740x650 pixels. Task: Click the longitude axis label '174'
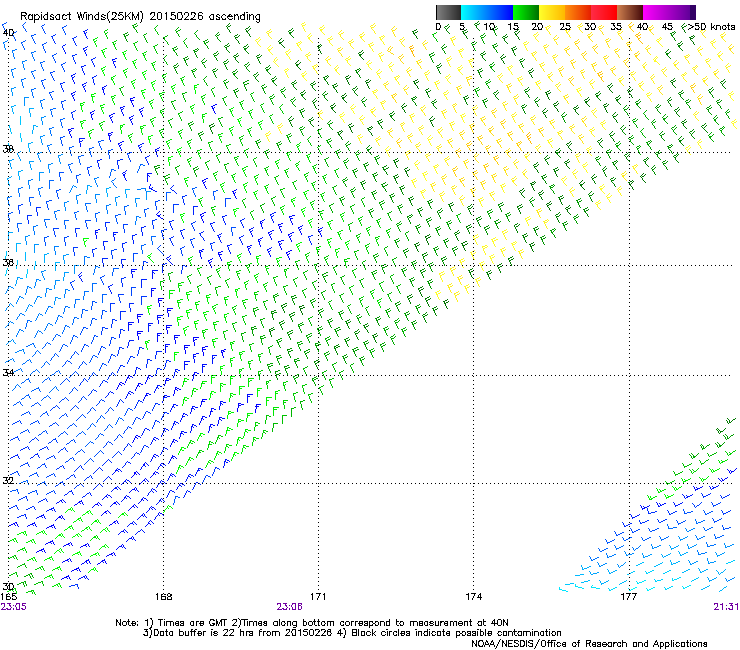click(x=473, y=597)
